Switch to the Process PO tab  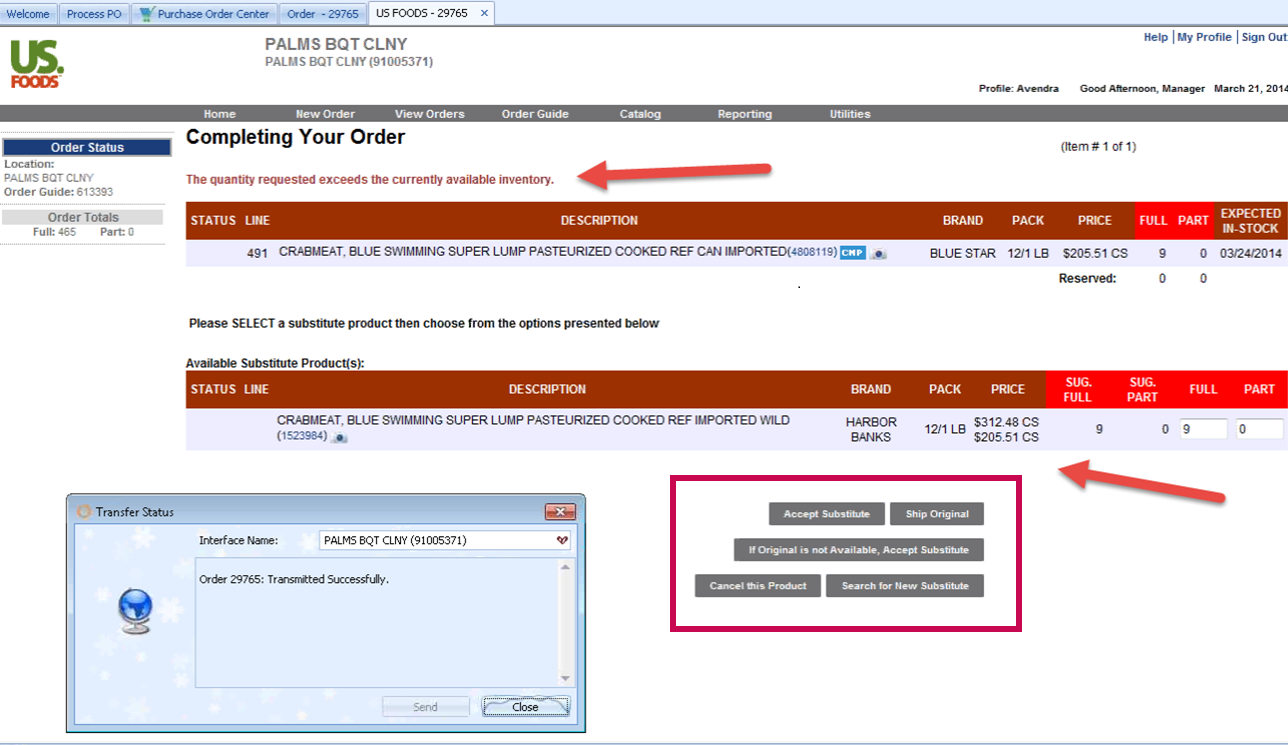coord(93,14)
